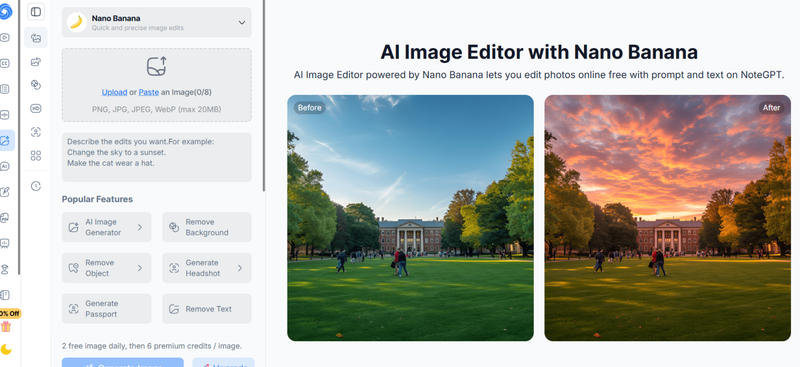The image size is (800, 367).
Task: Open the pen-and-note writing tool icon
Action: [x=5, y=192]
